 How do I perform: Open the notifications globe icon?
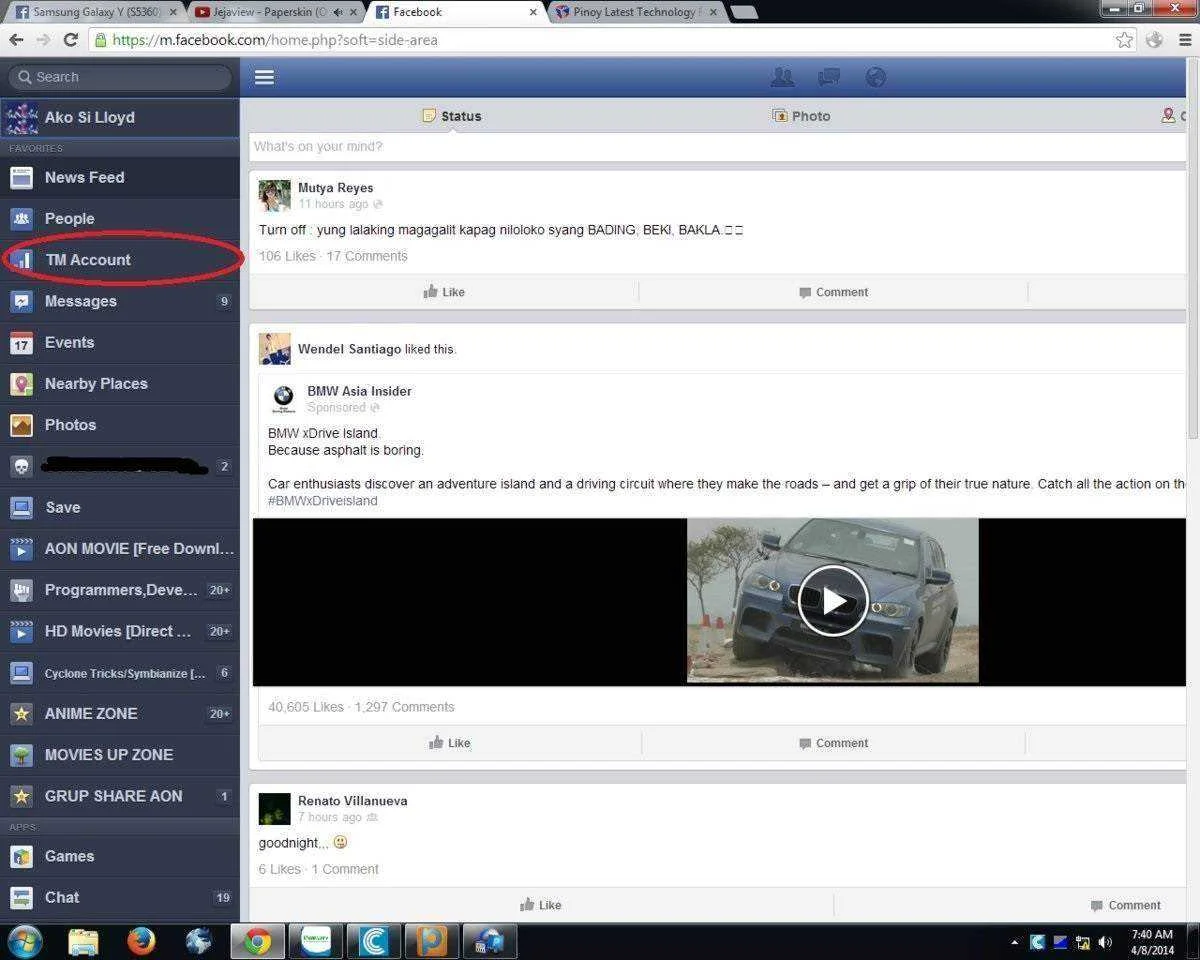pos(876,77)
